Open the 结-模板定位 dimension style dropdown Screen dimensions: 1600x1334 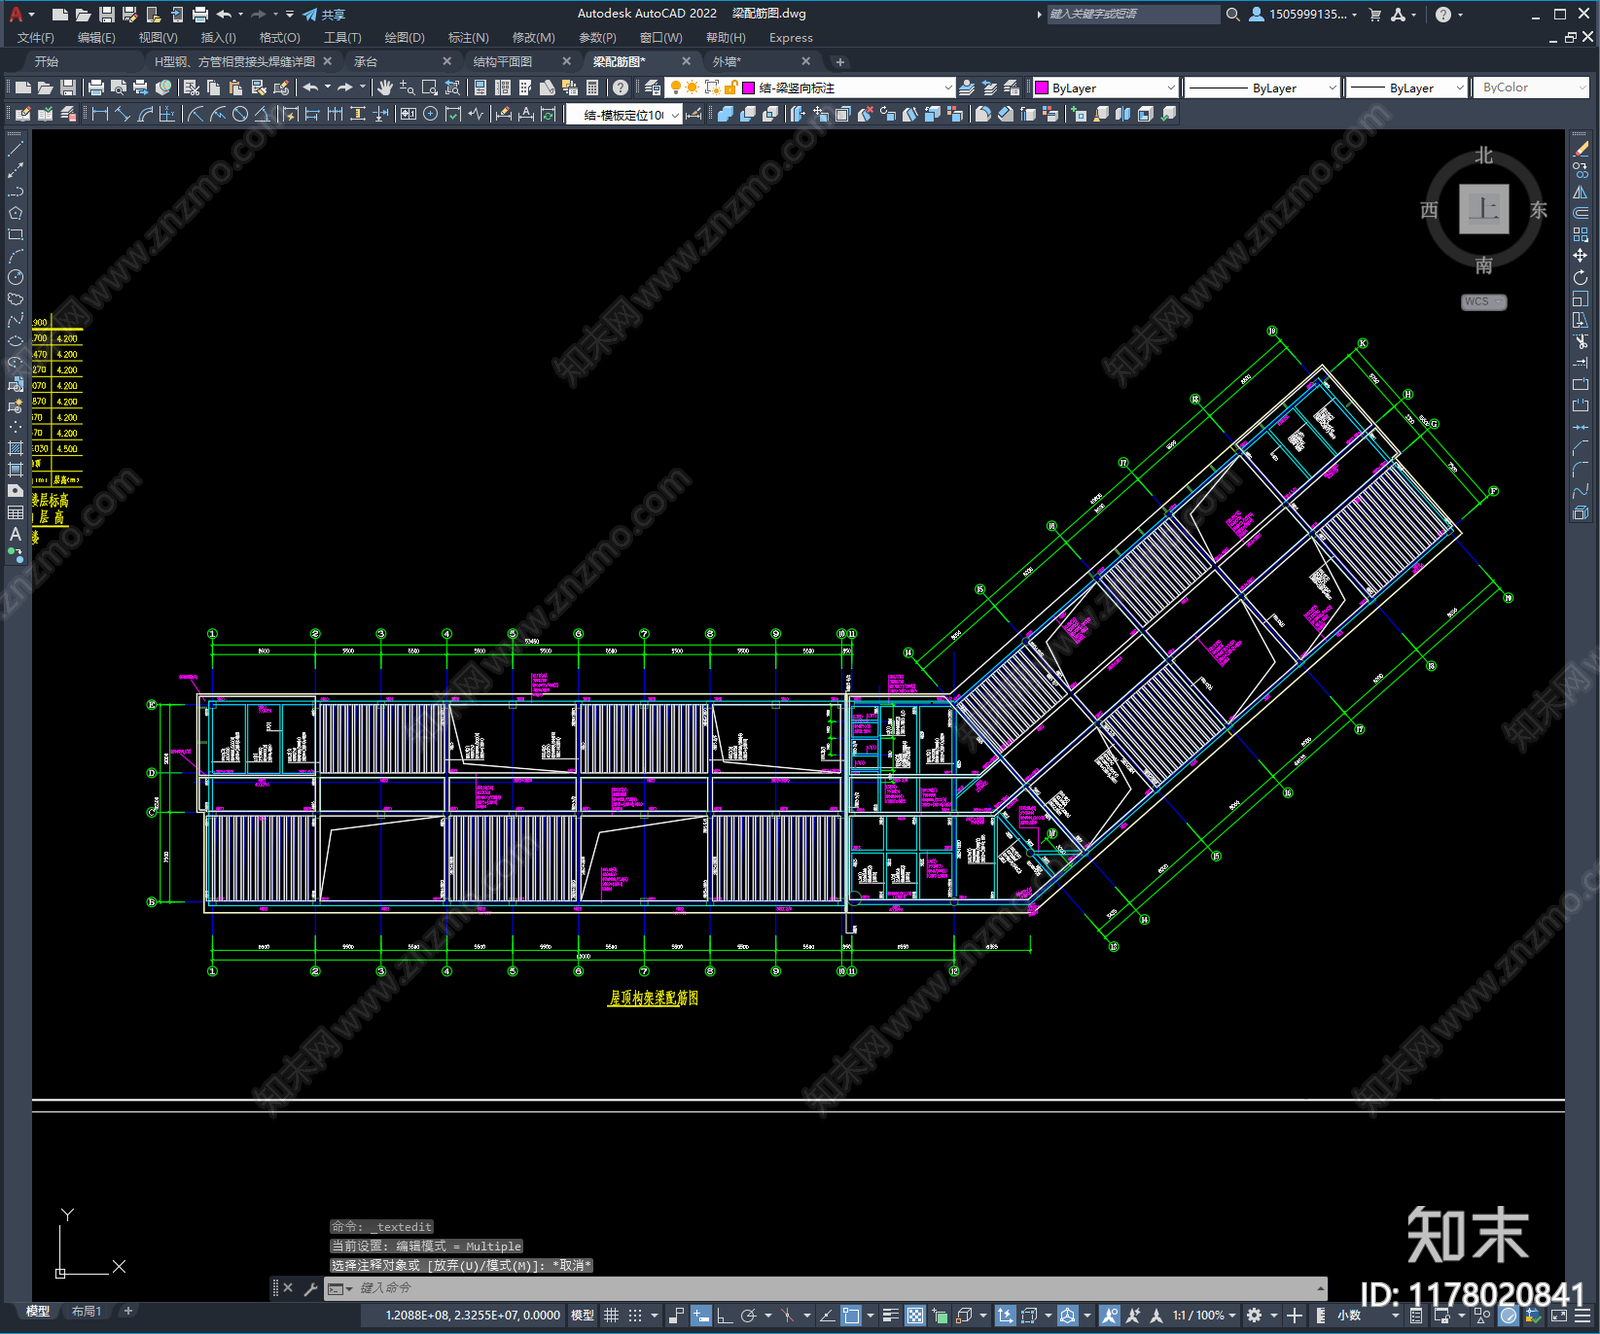point(624,115)
